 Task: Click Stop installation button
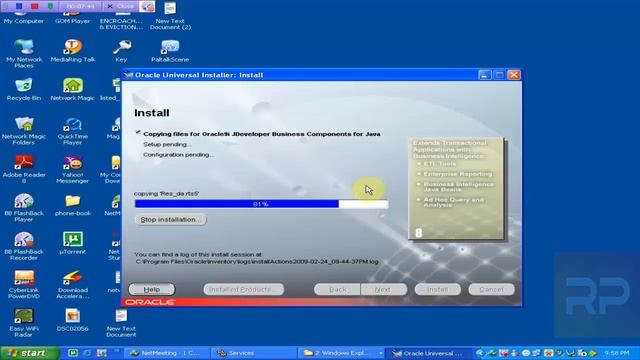171,220
